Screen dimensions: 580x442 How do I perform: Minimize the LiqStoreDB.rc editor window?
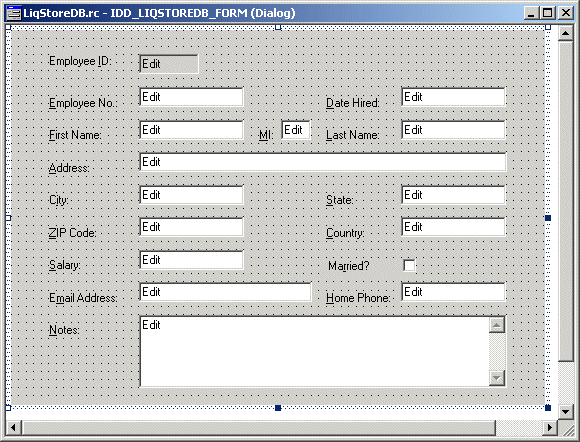tap(531, 13)
